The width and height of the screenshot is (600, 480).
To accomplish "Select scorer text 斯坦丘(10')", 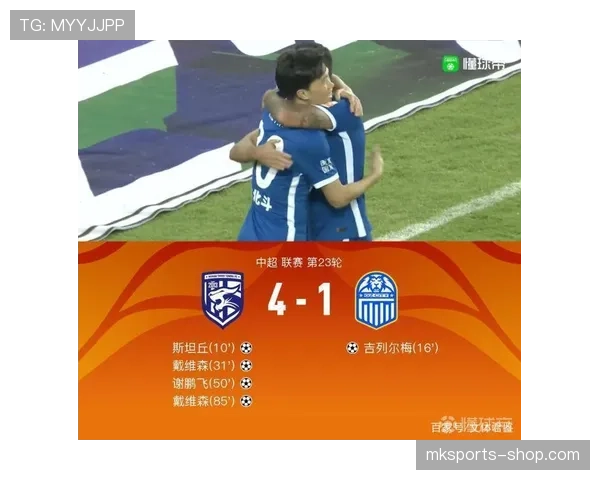I will pos(203,348).
